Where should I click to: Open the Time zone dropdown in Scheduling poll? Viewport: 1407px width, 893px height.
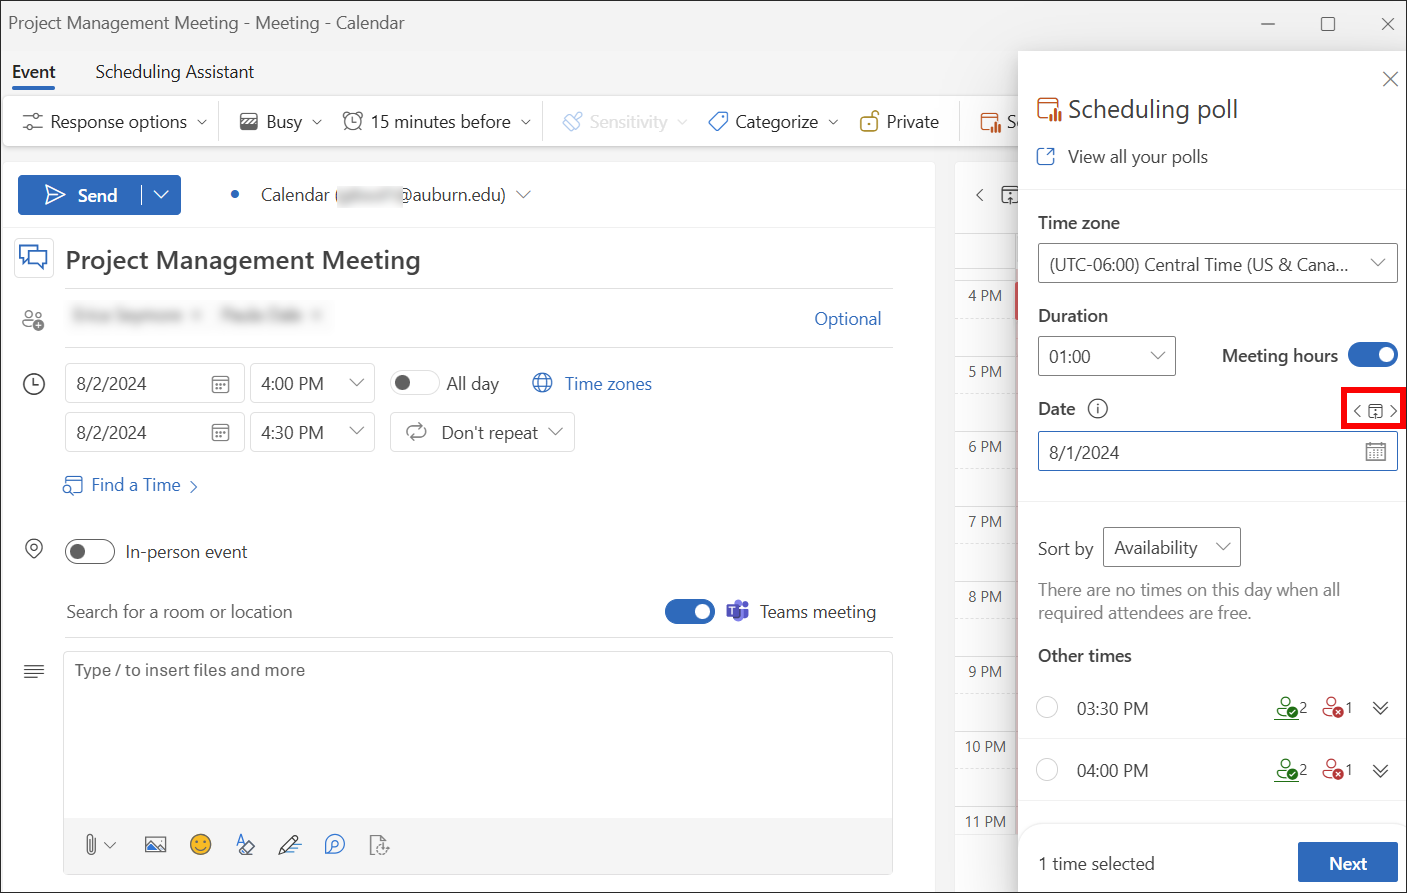point(1217,264)
